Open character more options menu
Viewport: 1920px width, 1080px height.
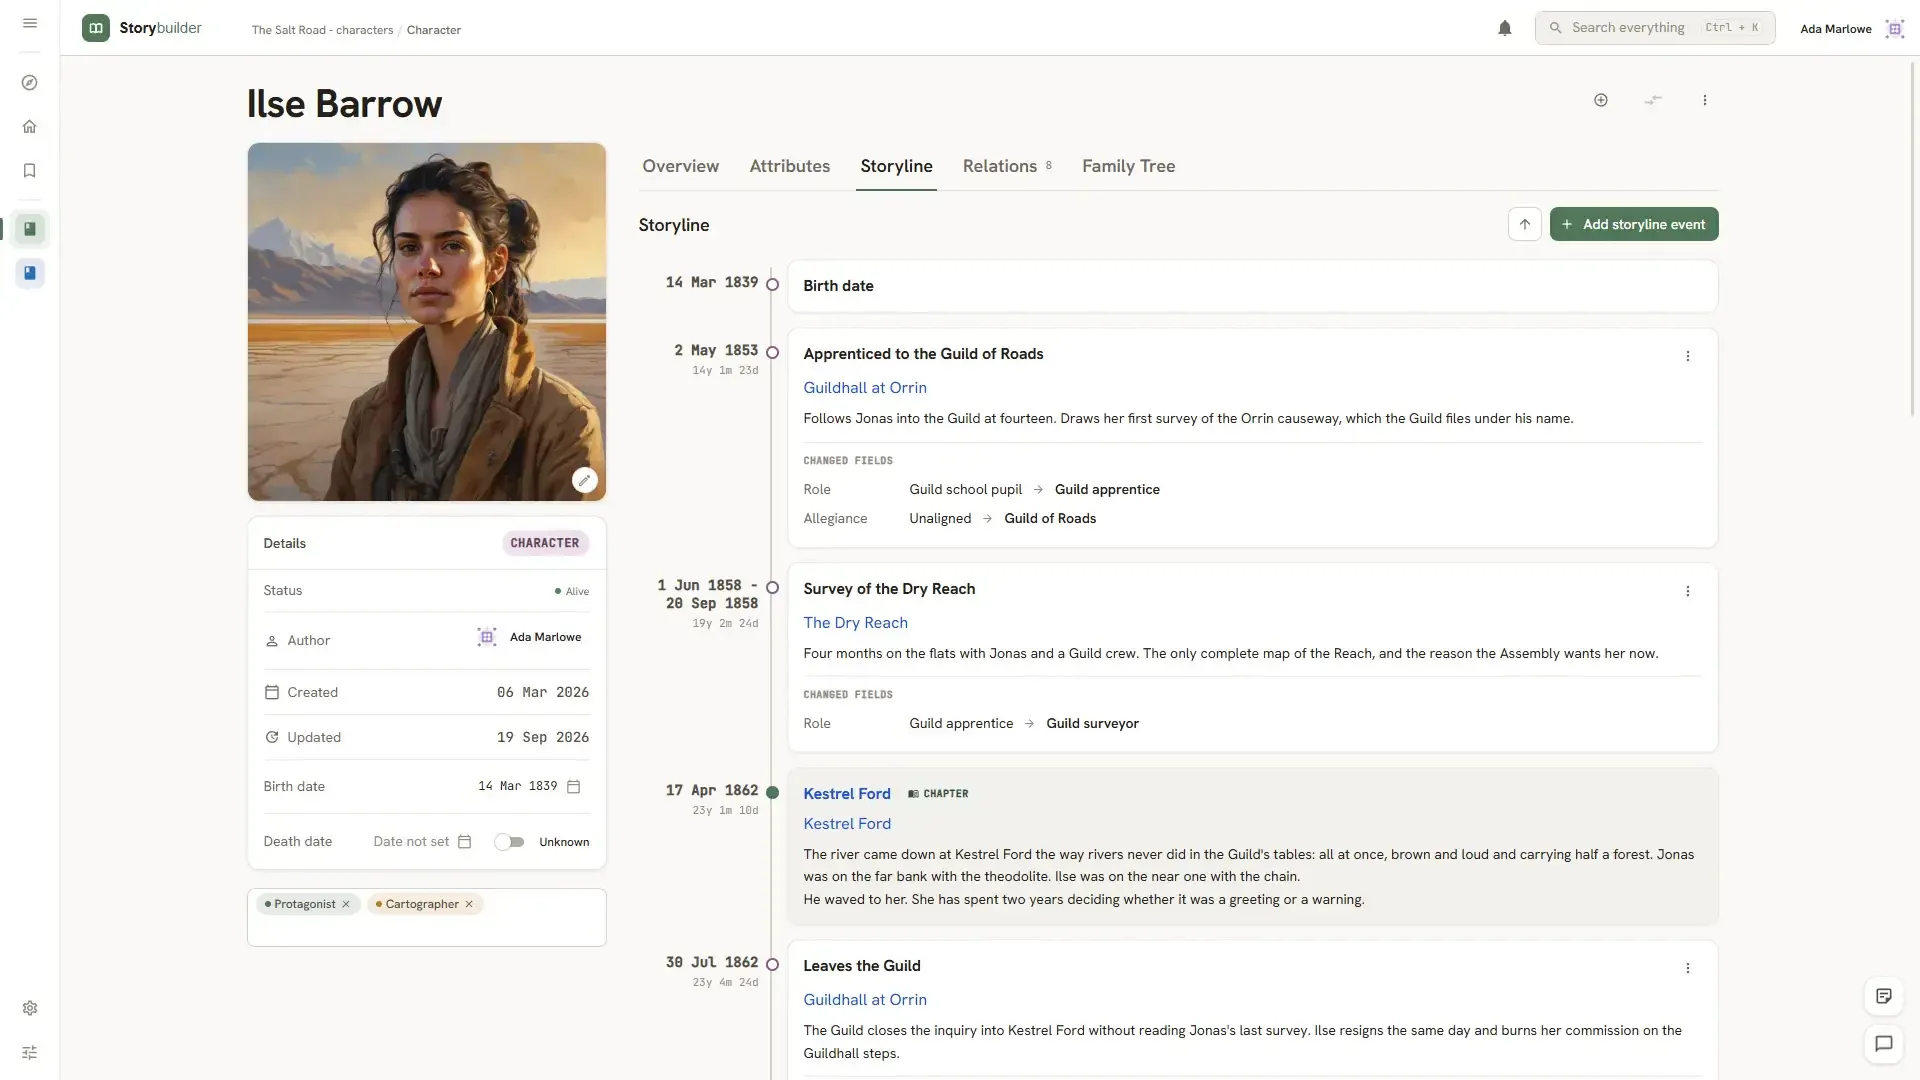(1705, 100)
